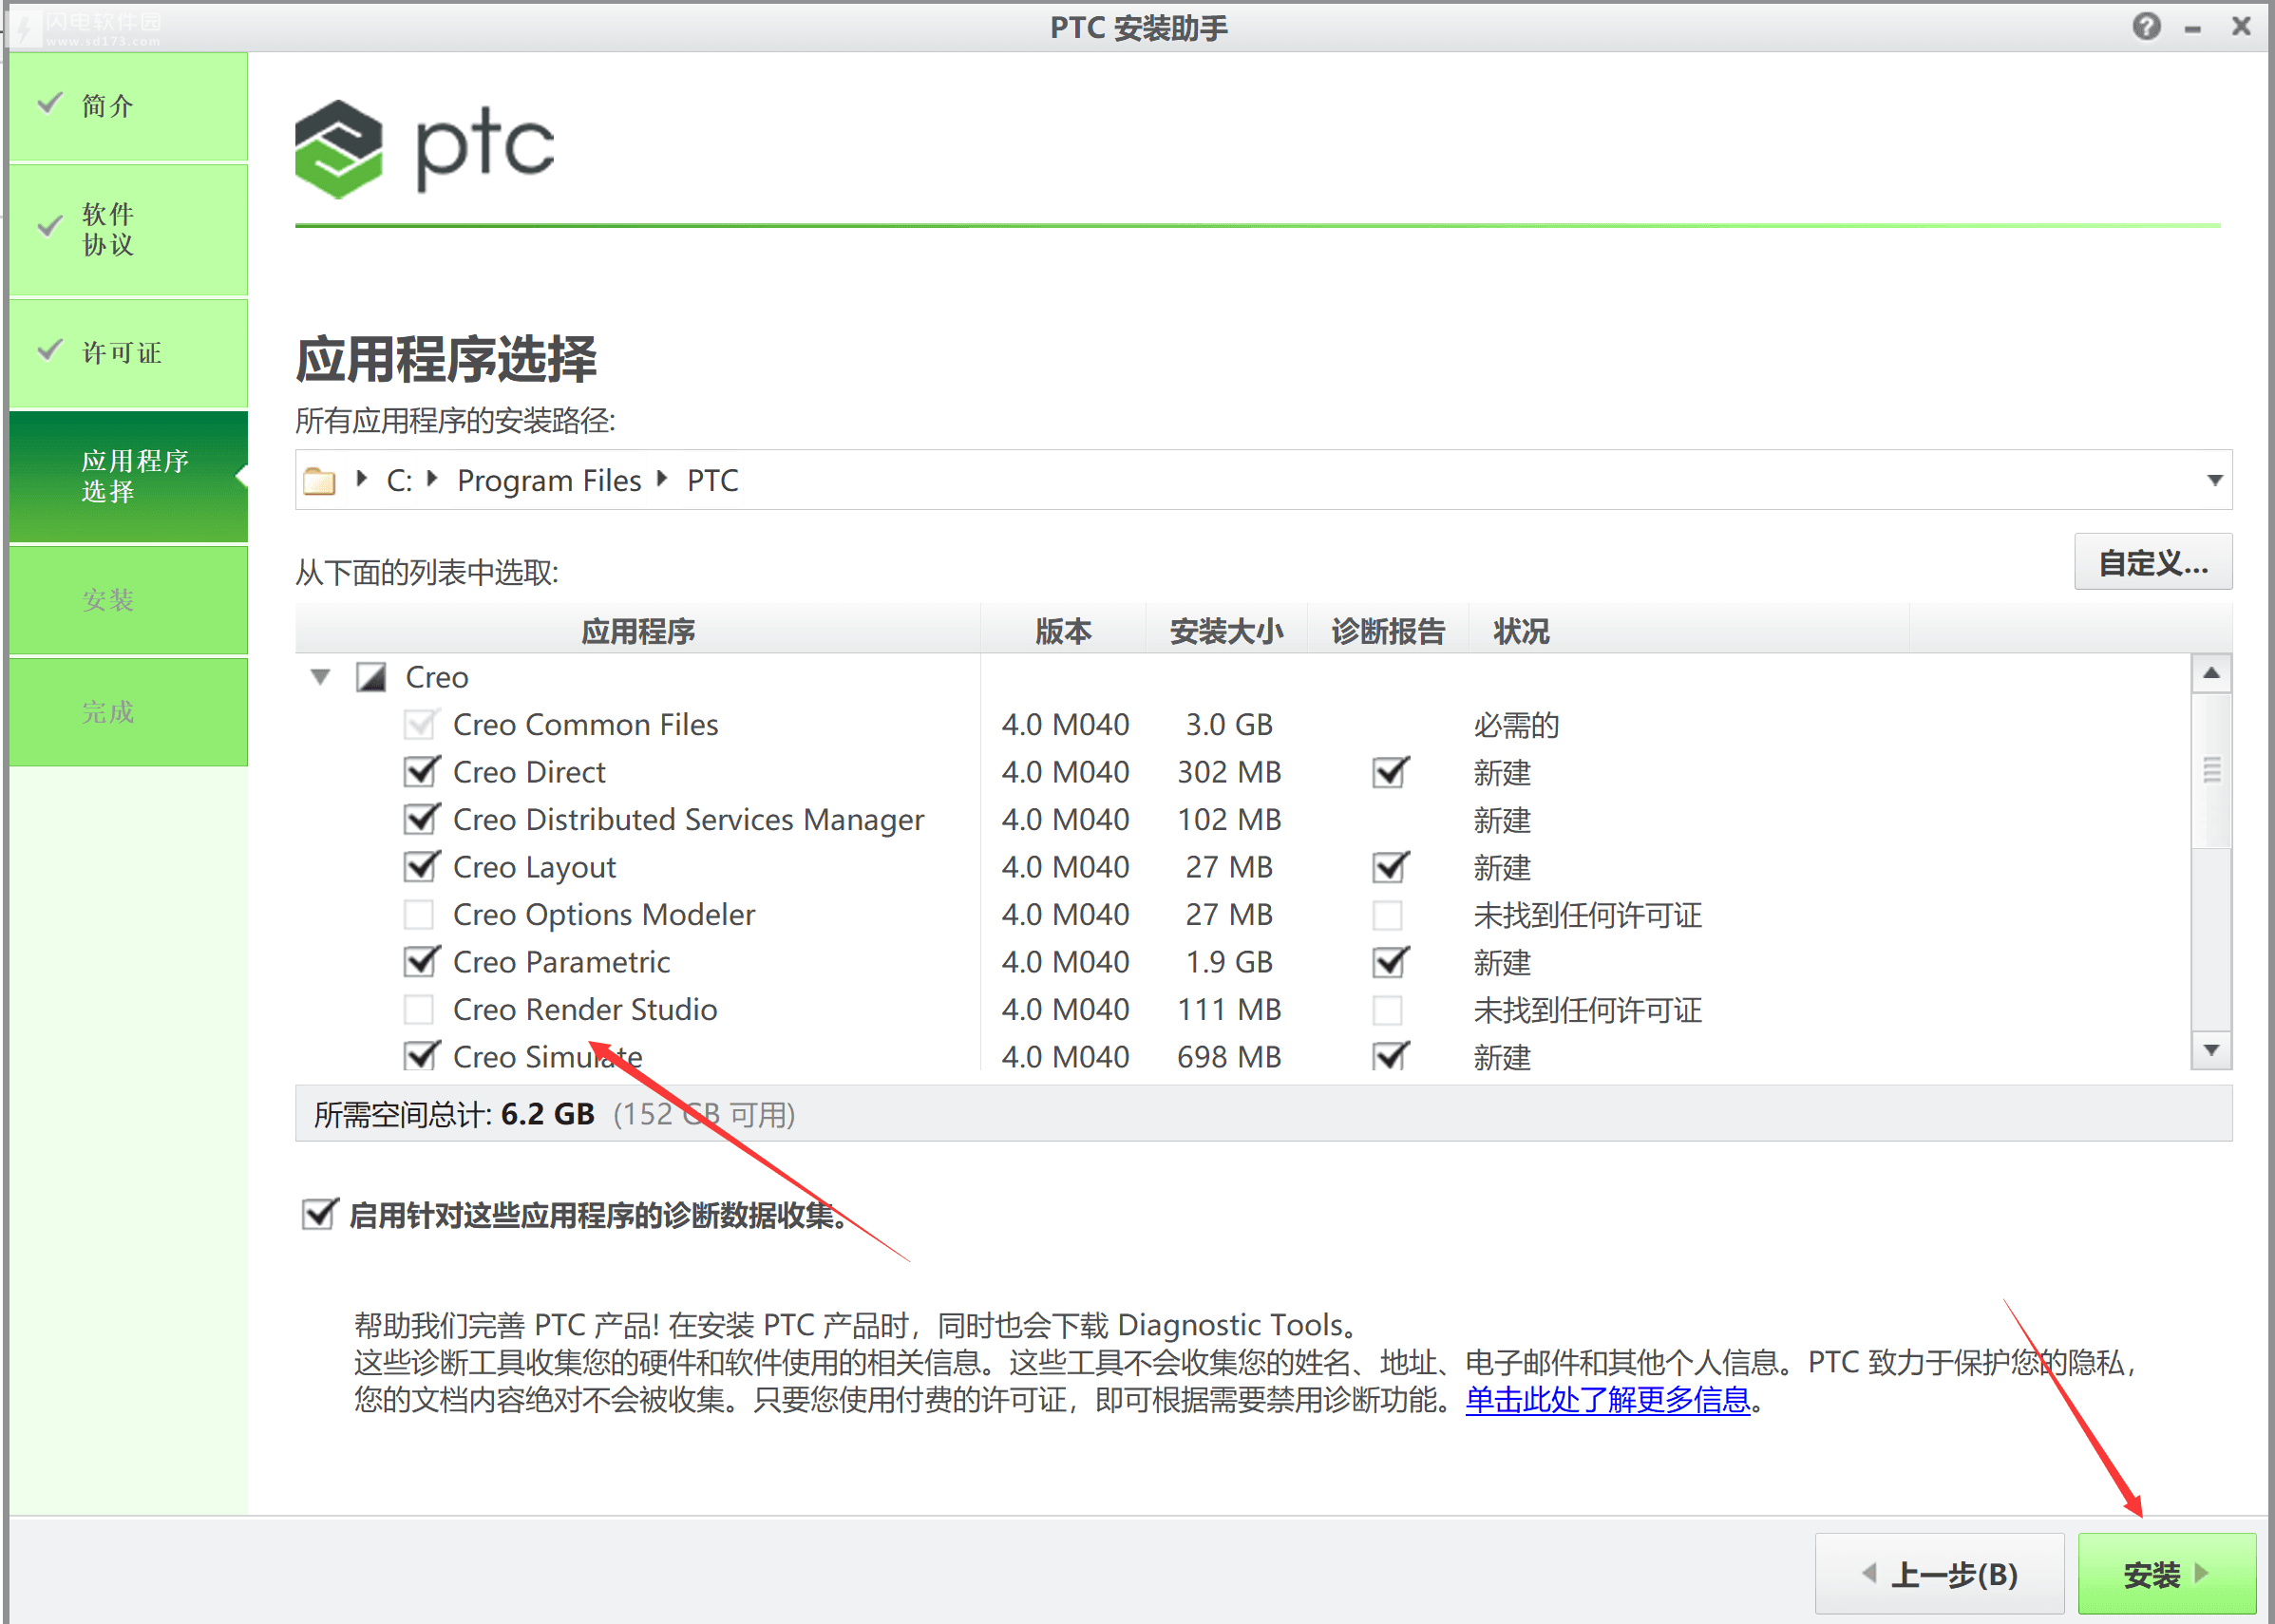This screenshot has width=2275, height=1624.
Task: Click the folder icon in install path
Action: [x=319, y=481]
